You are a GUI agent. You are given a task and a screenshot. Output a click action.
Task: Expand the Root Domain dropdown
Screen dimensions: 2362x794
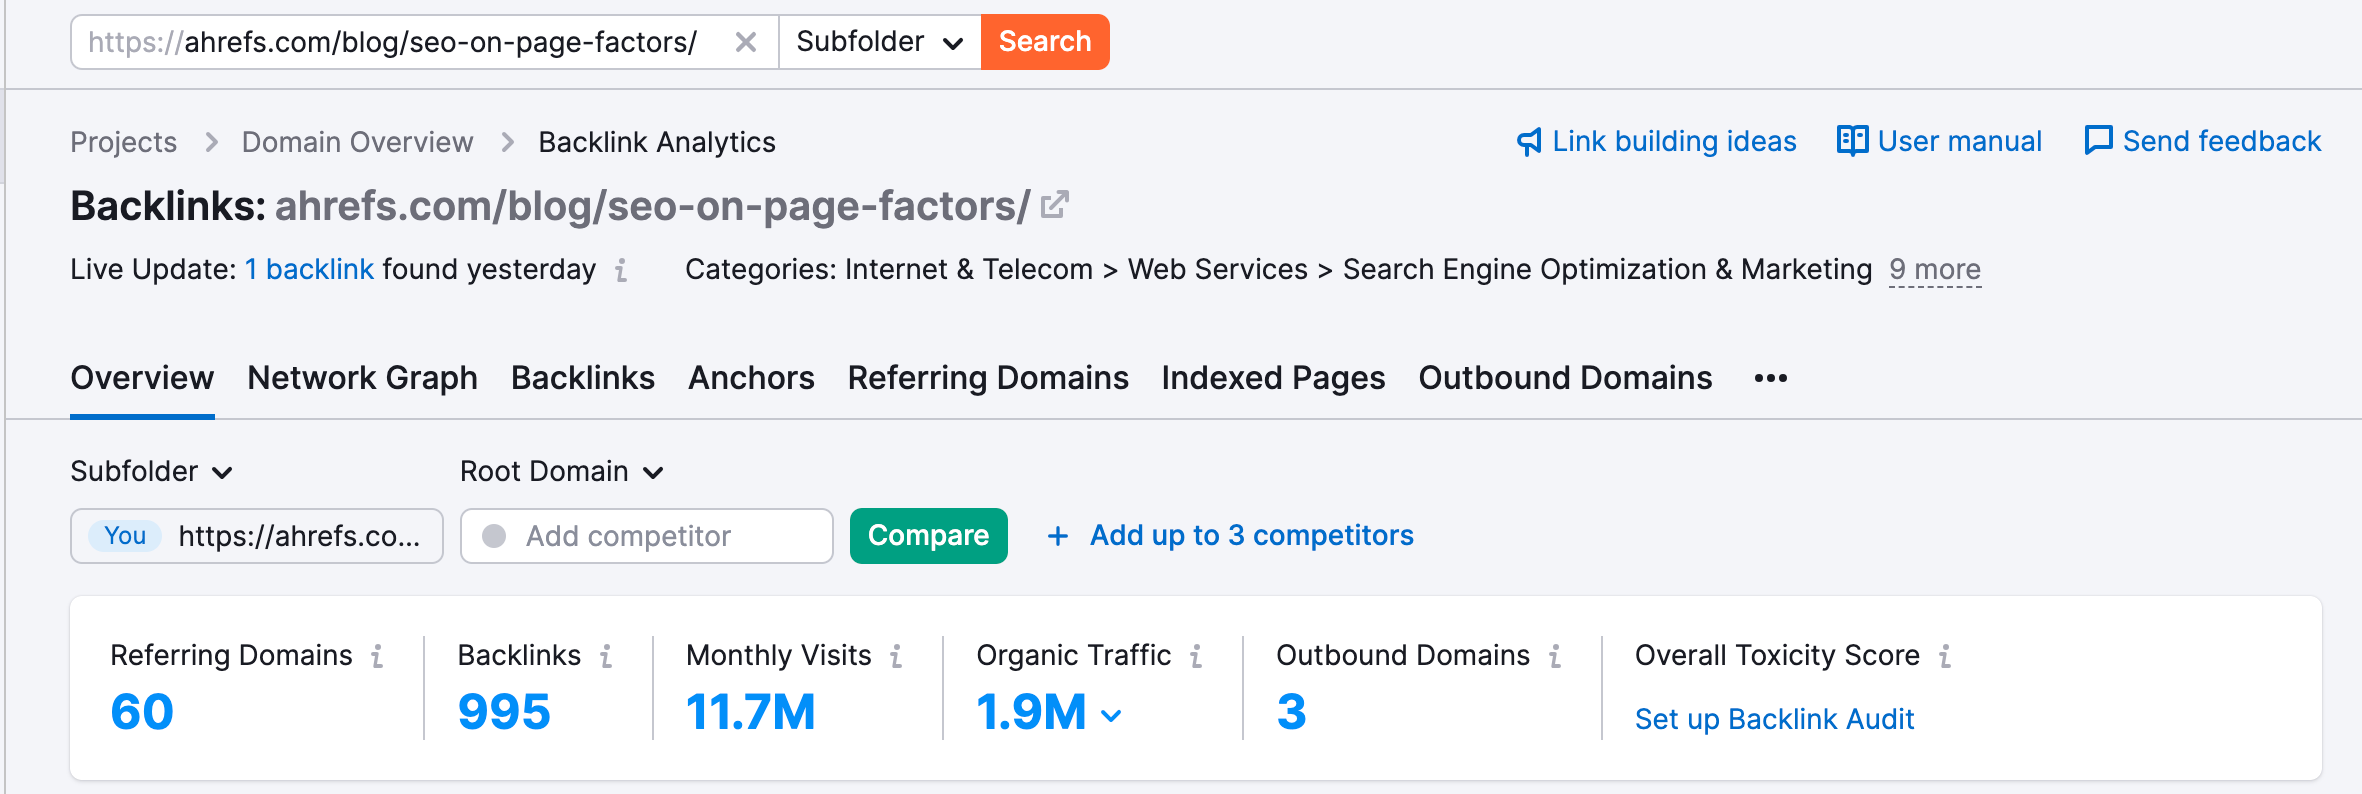(562, 471)
